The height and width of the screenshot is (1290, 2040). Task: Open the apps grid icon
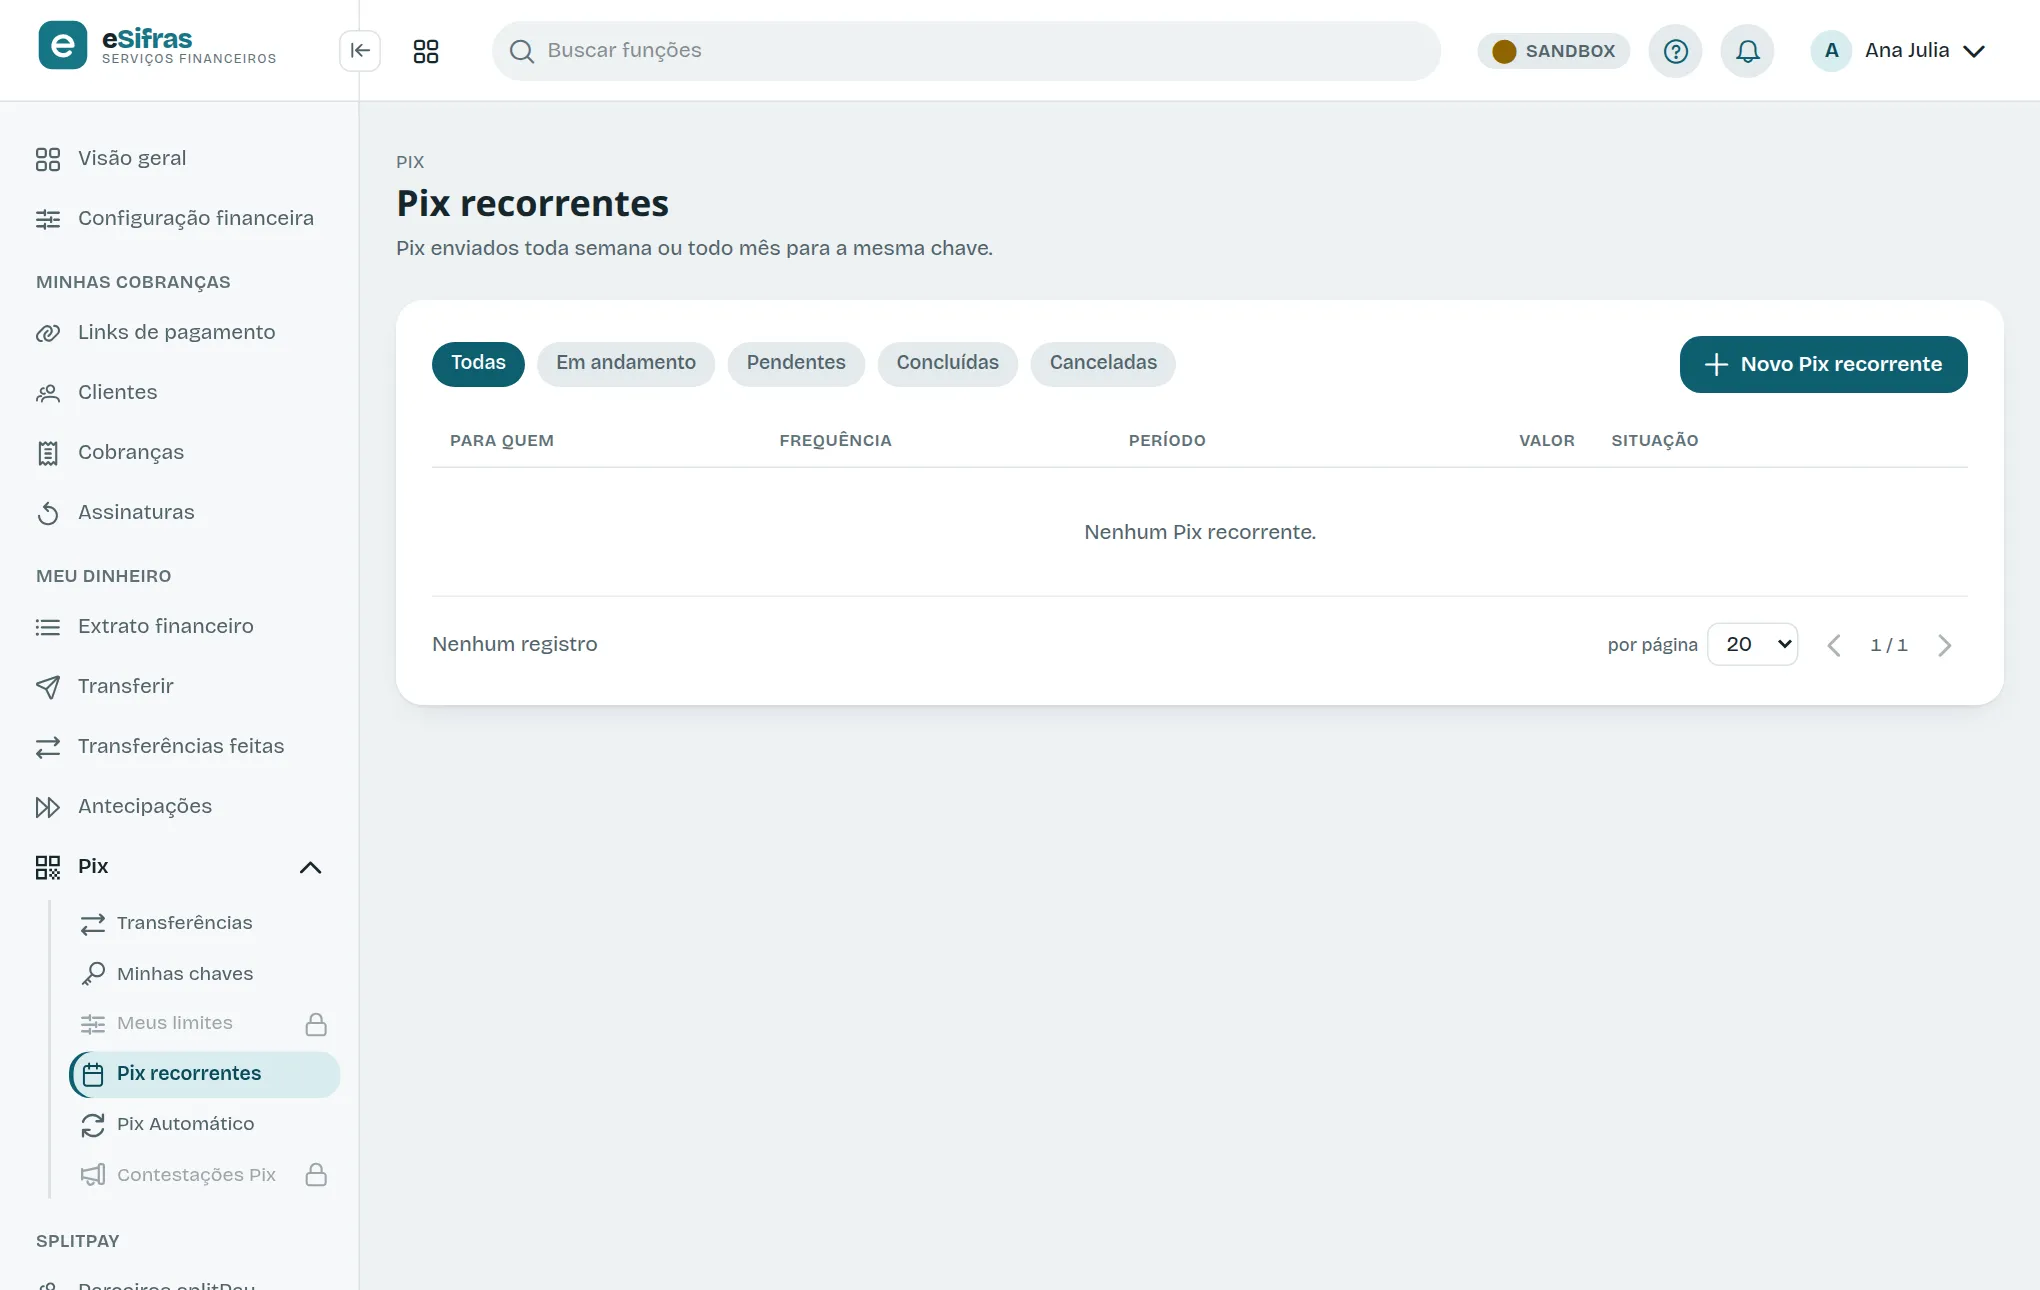(x=426, y=51)
